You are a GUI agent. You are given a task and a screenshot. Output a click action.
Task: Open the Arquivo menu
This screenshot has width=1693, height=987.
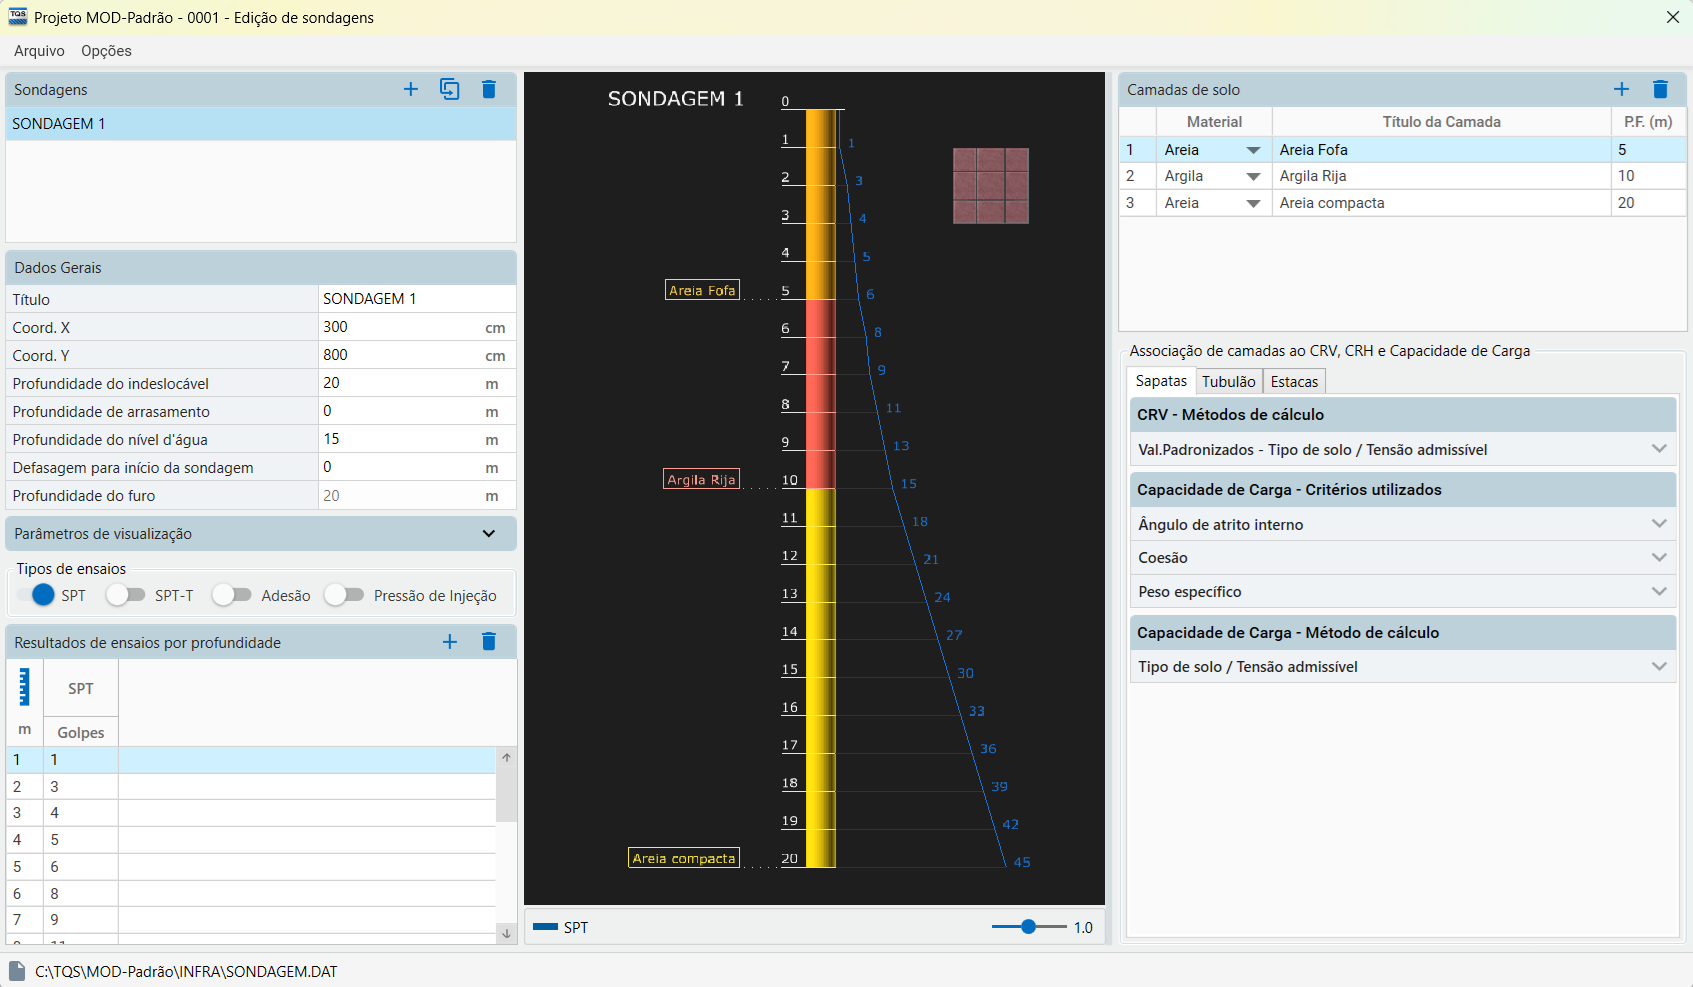(39, 51)
